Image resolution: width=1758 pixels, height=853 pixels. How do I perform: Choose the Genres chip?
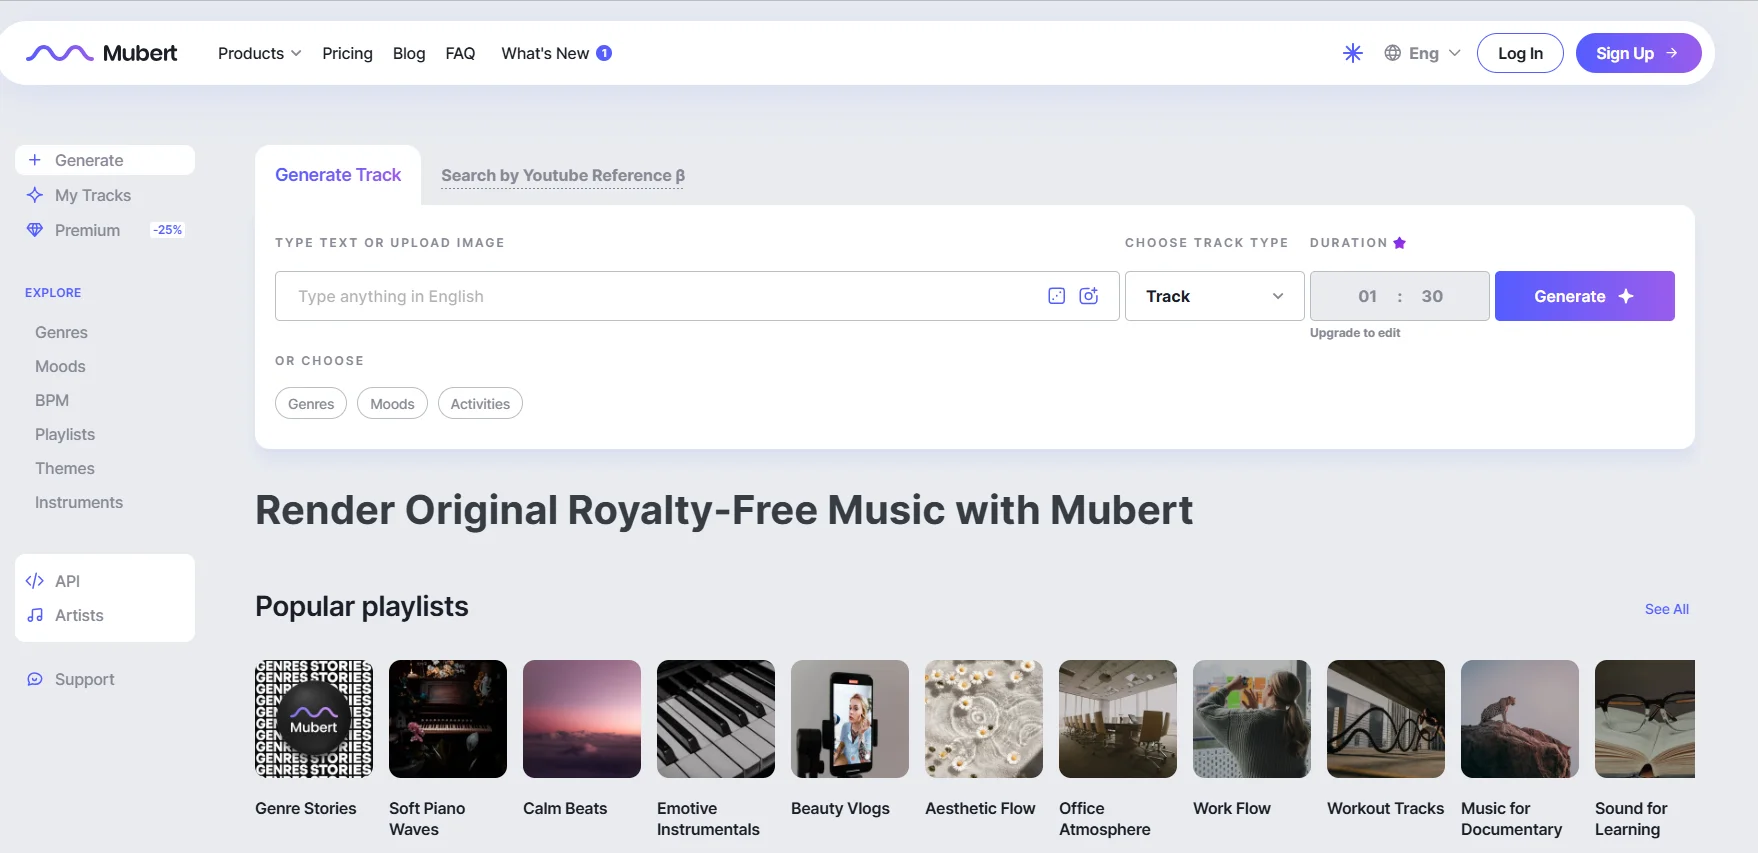[x=311, y=403]
